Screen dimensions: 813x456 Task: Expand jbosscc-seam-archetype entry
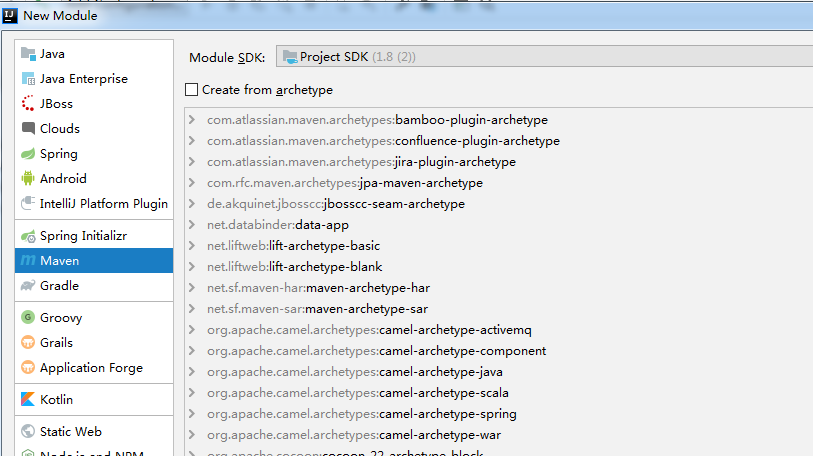point(192,204)
